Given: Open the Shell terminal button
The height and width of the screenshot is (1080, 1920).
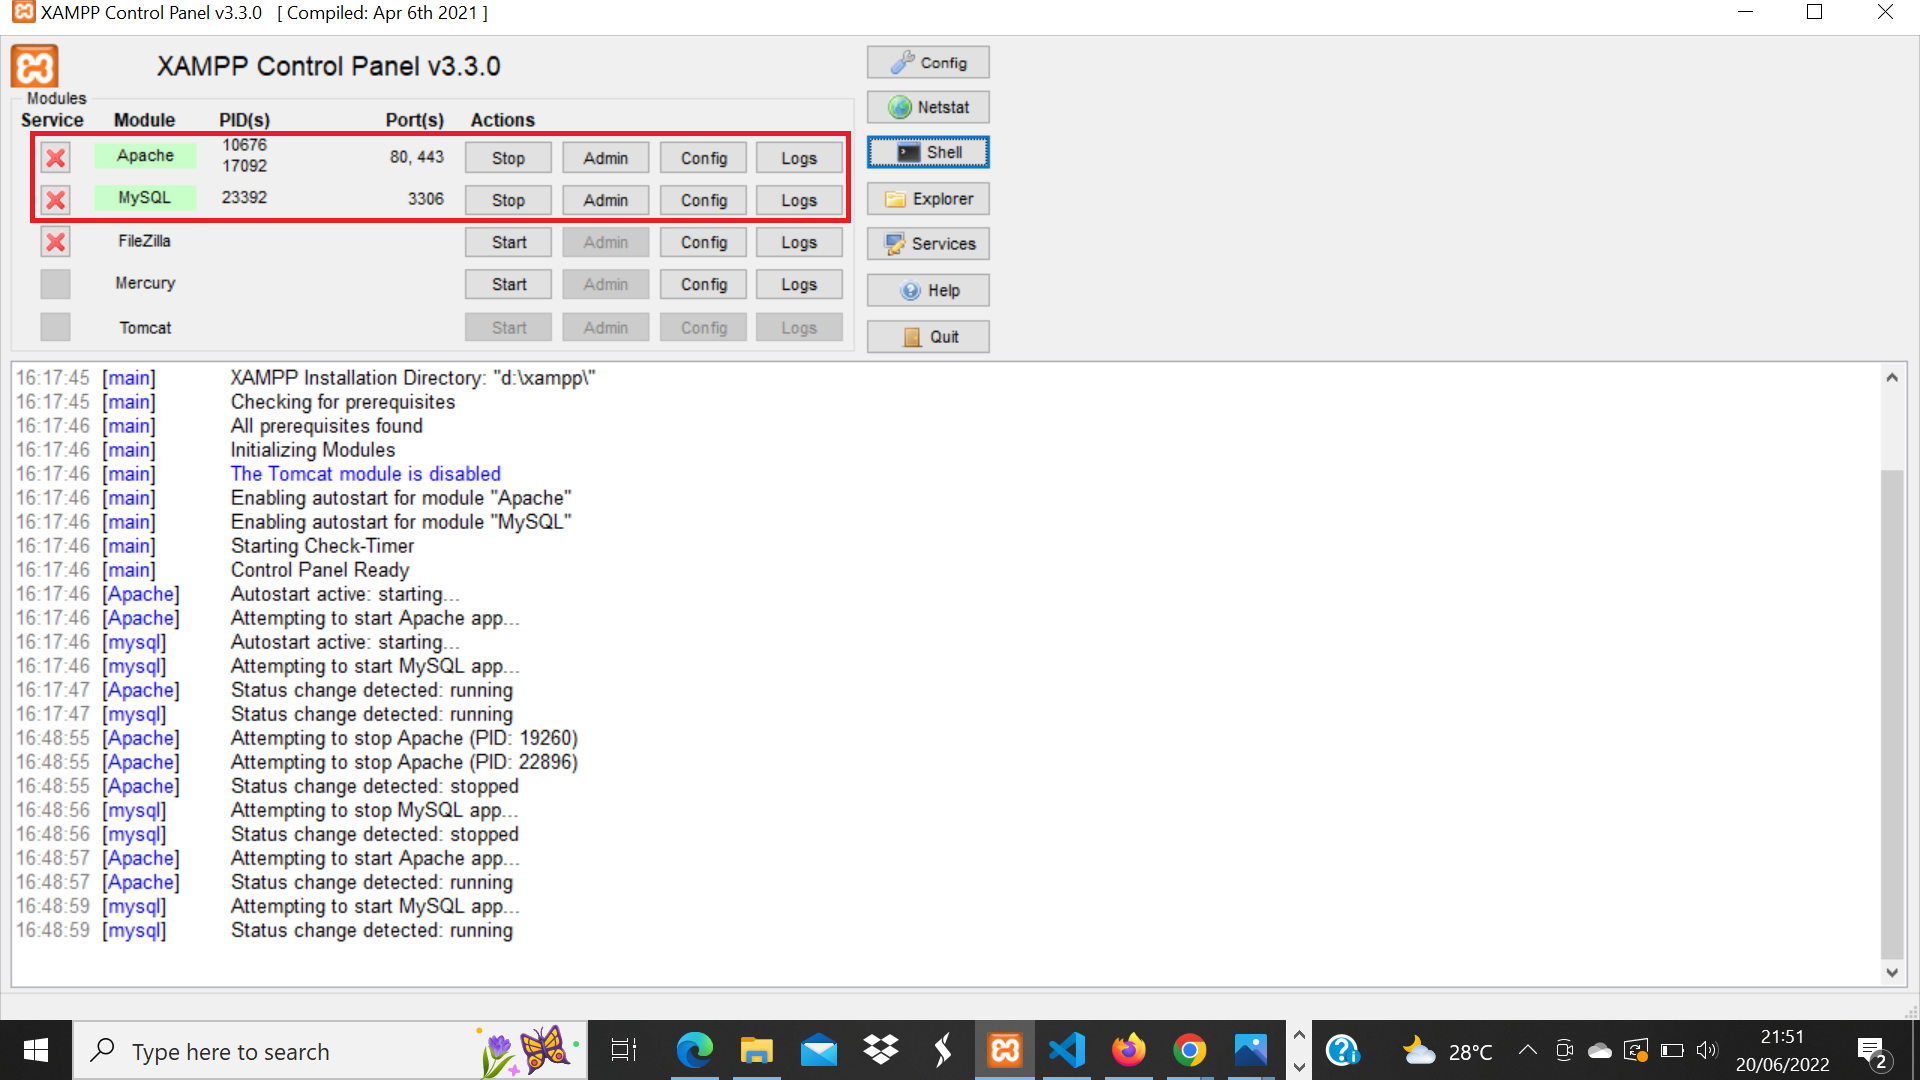Looking at the screenshot, I should click(928, 152).
